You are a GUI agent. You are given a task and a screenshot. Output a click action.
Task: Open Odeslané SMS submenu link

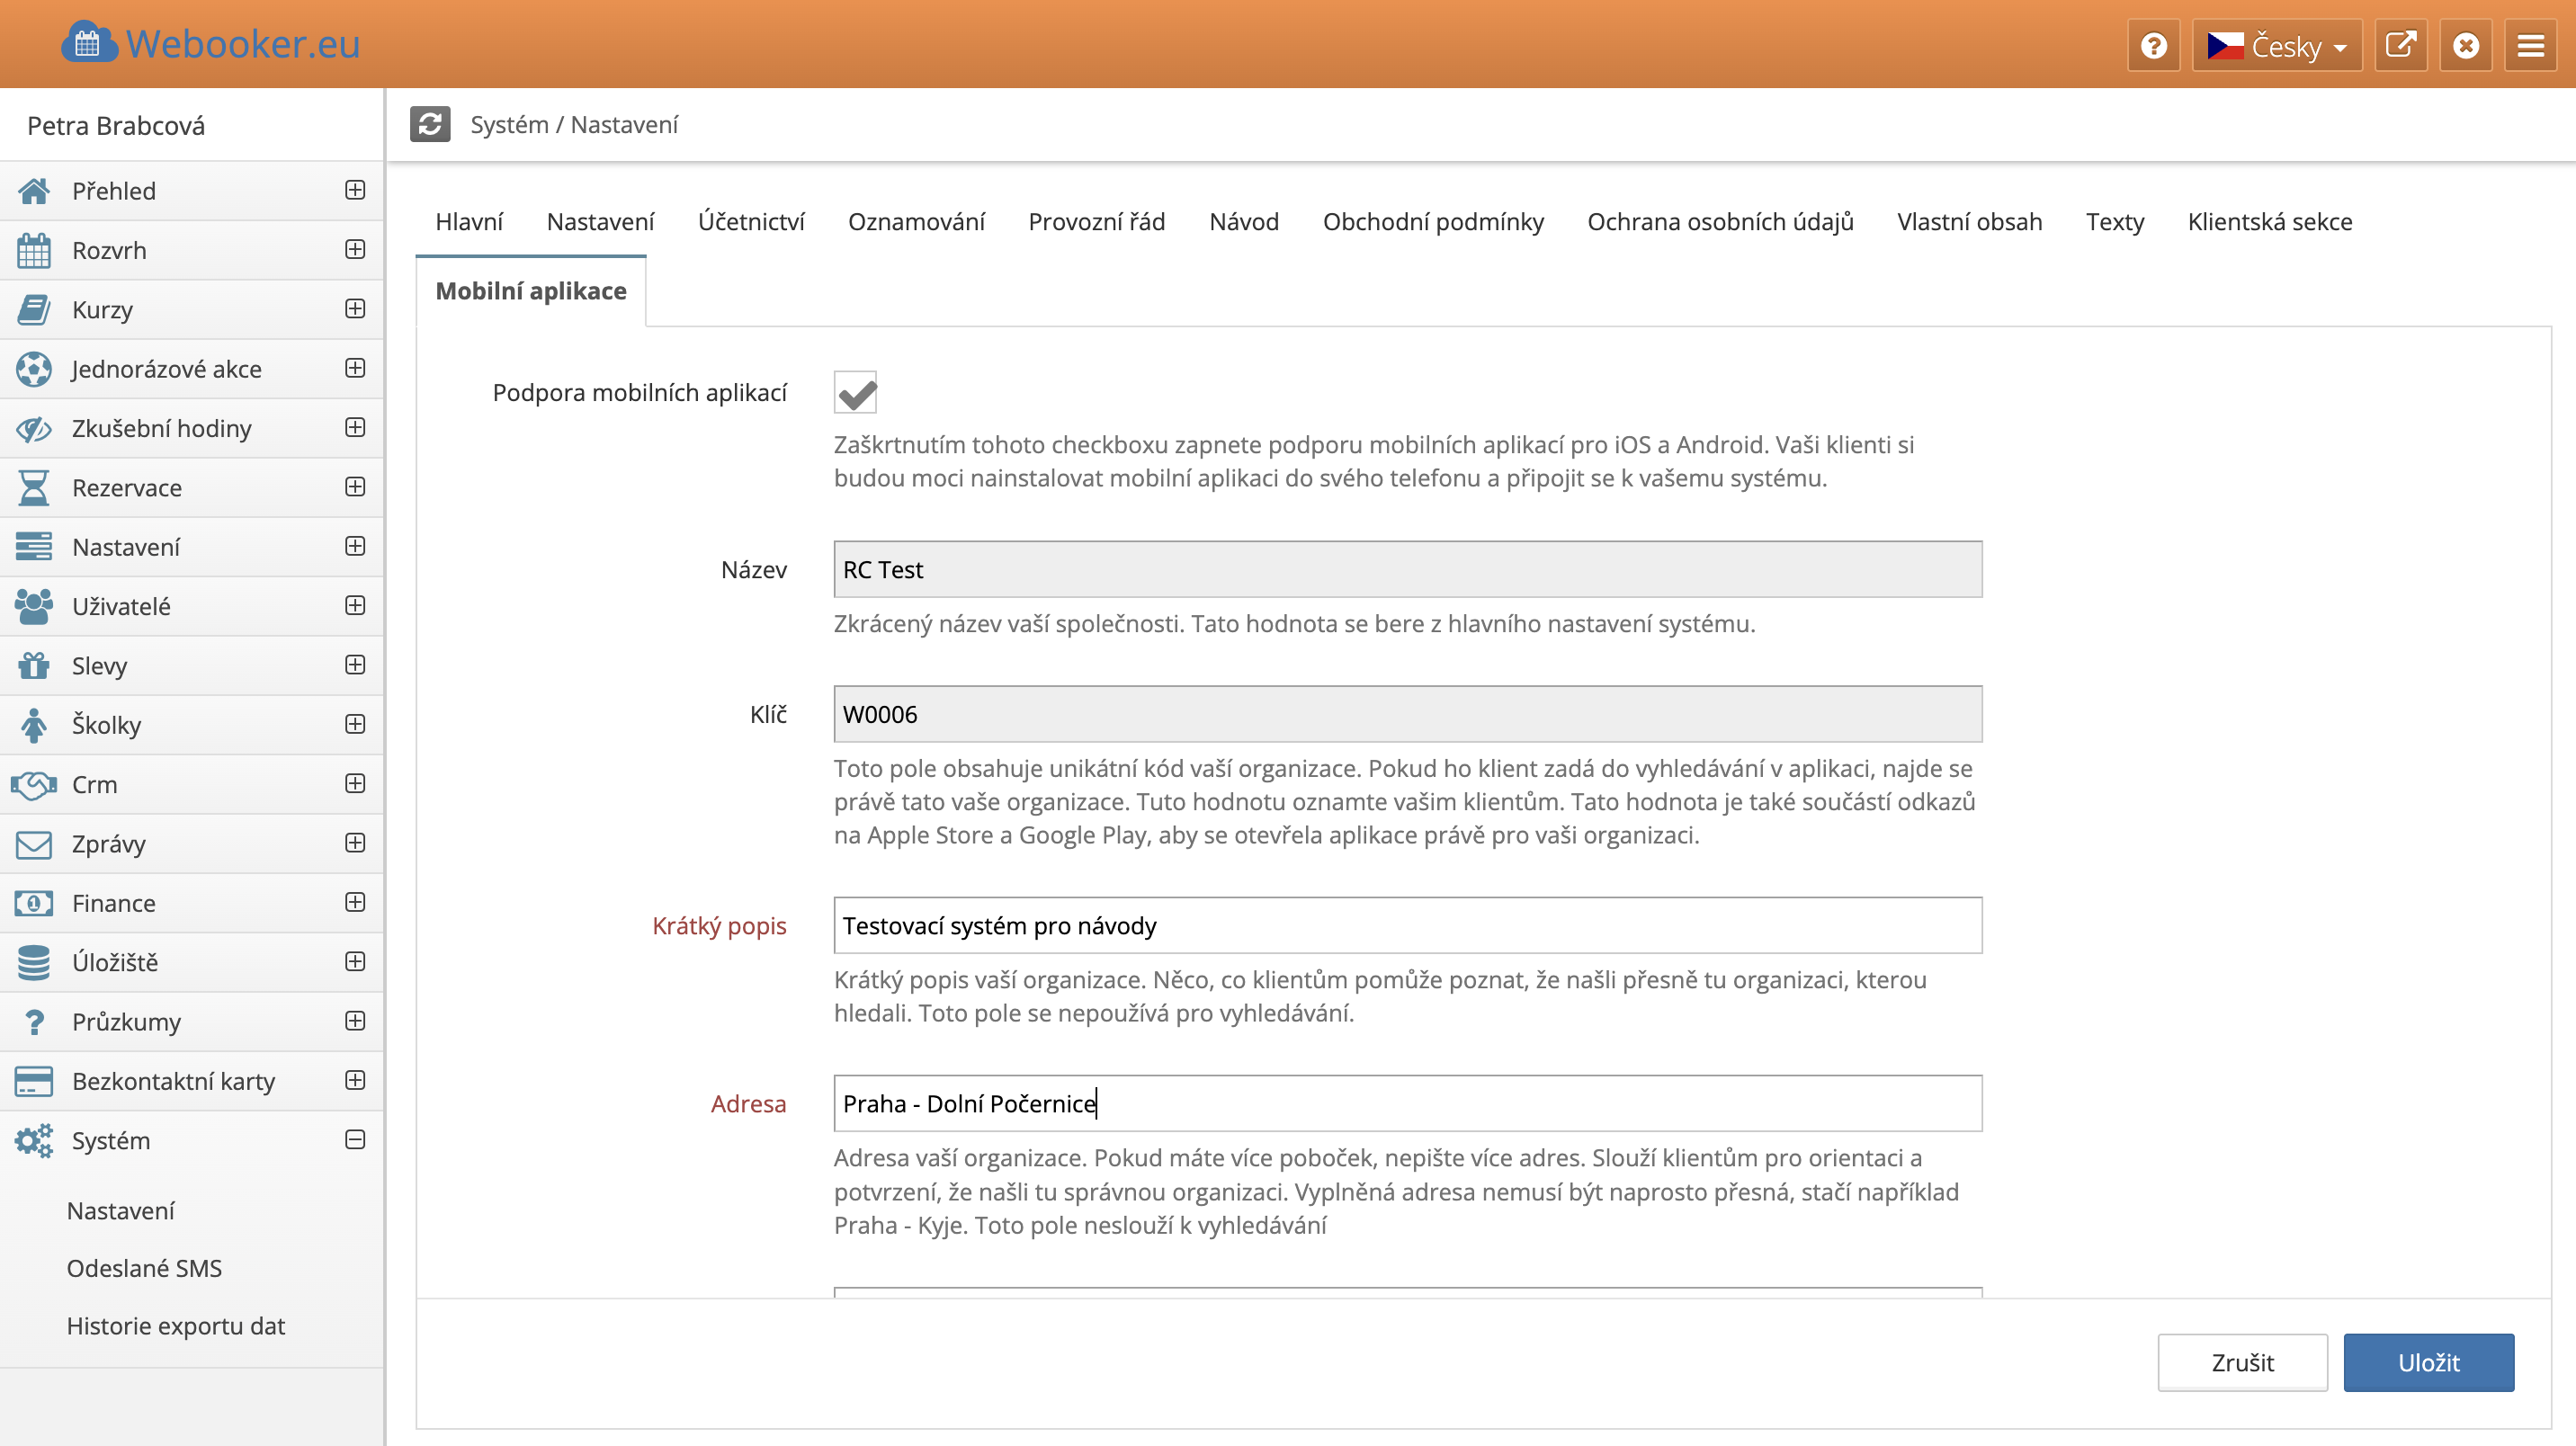[144, 1268]
